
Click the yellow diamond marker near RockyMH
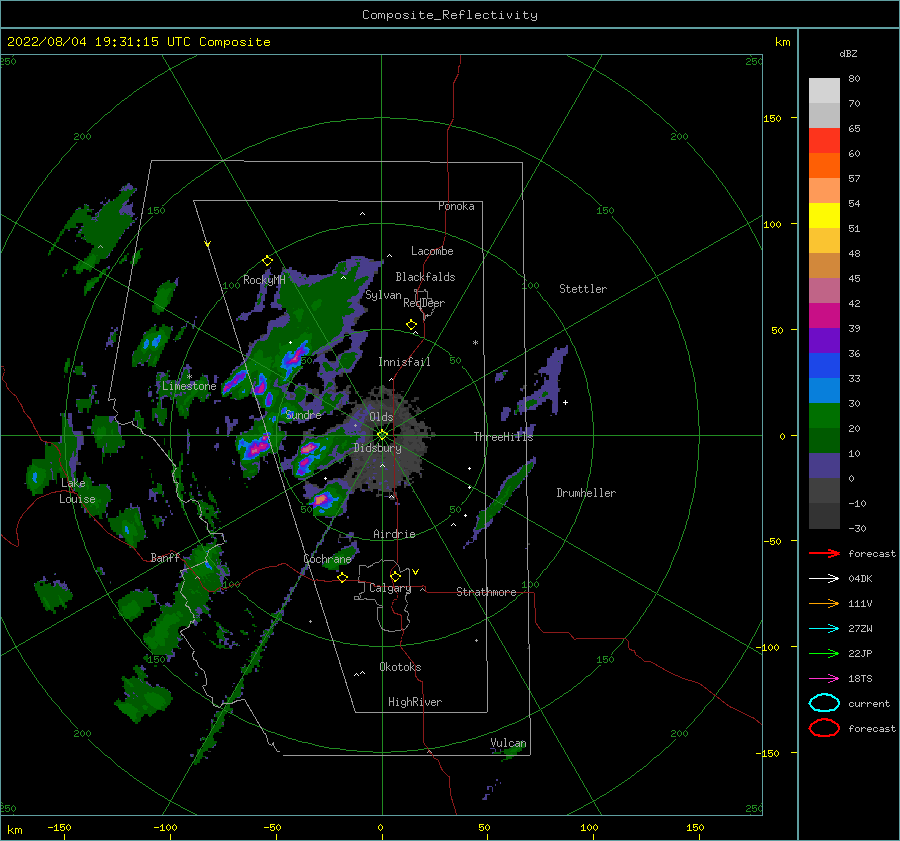(x=267, y=261)
